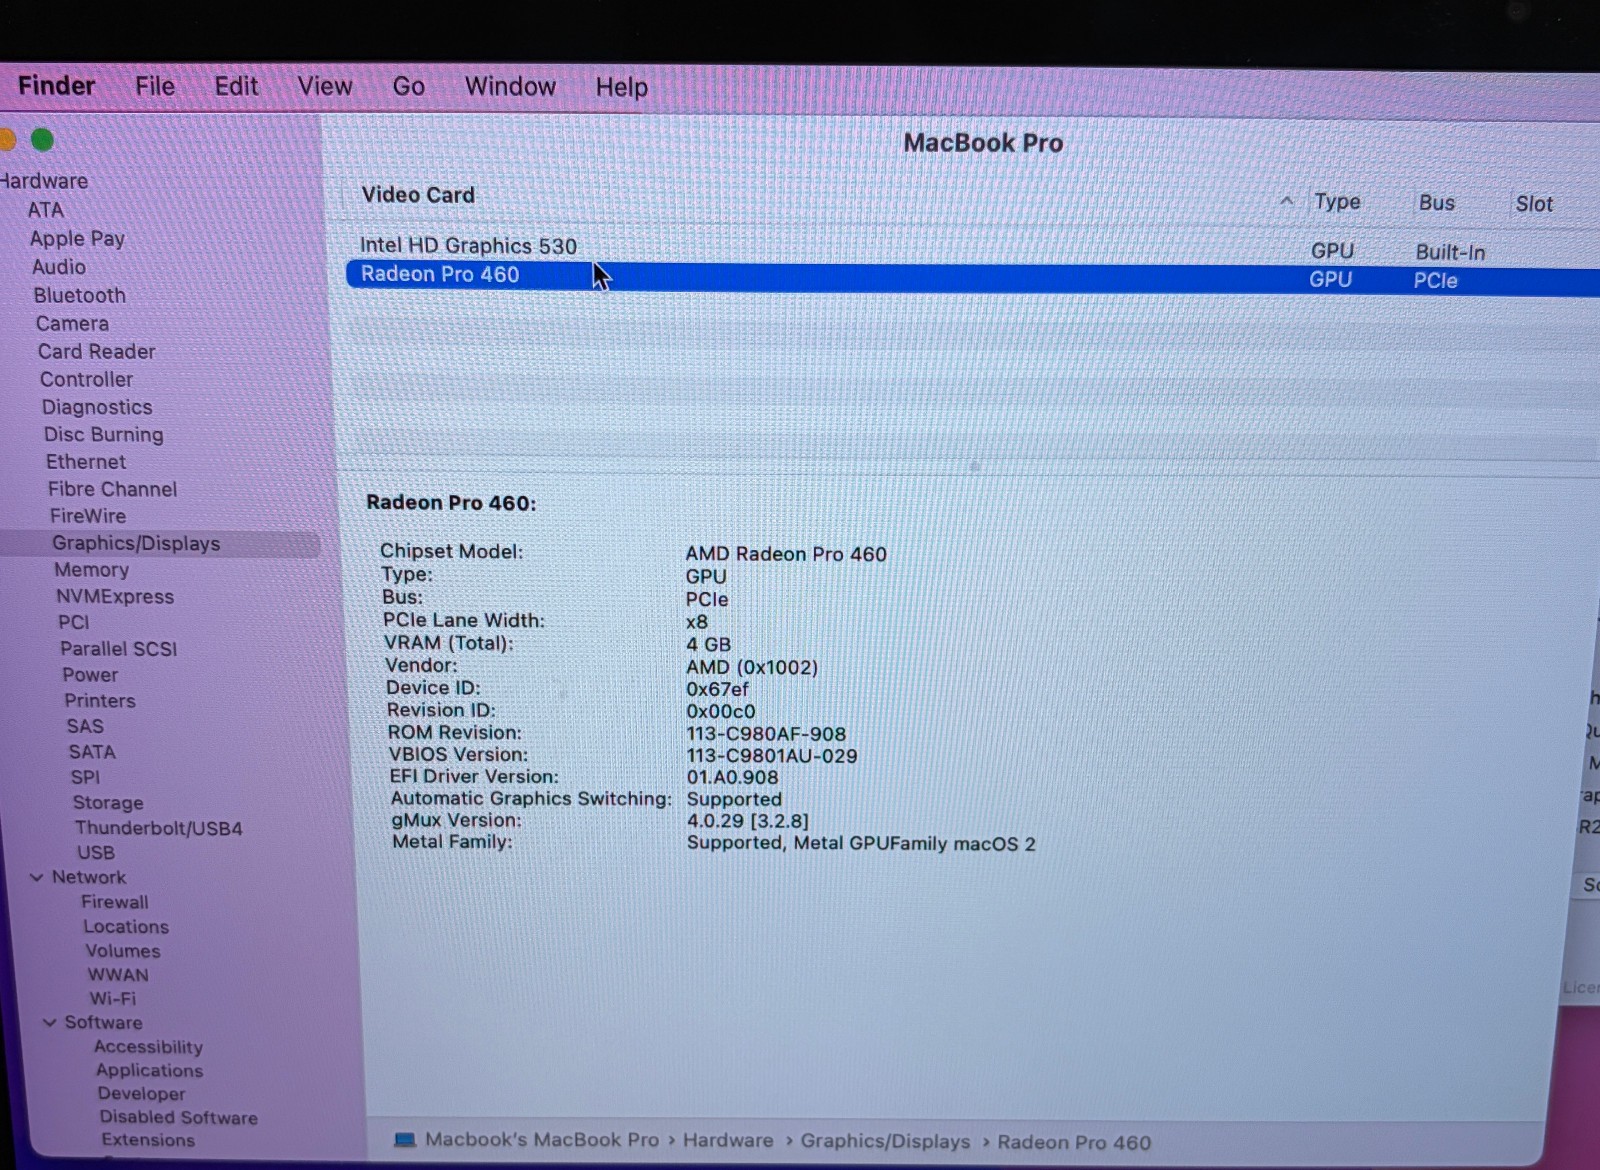Screen dimensions: 1600x1170
Task: Sort by the Bus column header
Action: pyautogui.click(x=1436, y=203)
